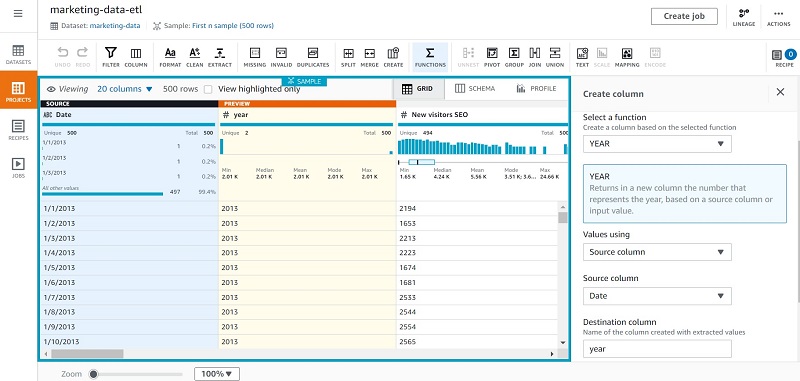The width and height of the screenshot is (800, 381).
Task: Close the Create column panel
Action: click(x=780, y=92)
